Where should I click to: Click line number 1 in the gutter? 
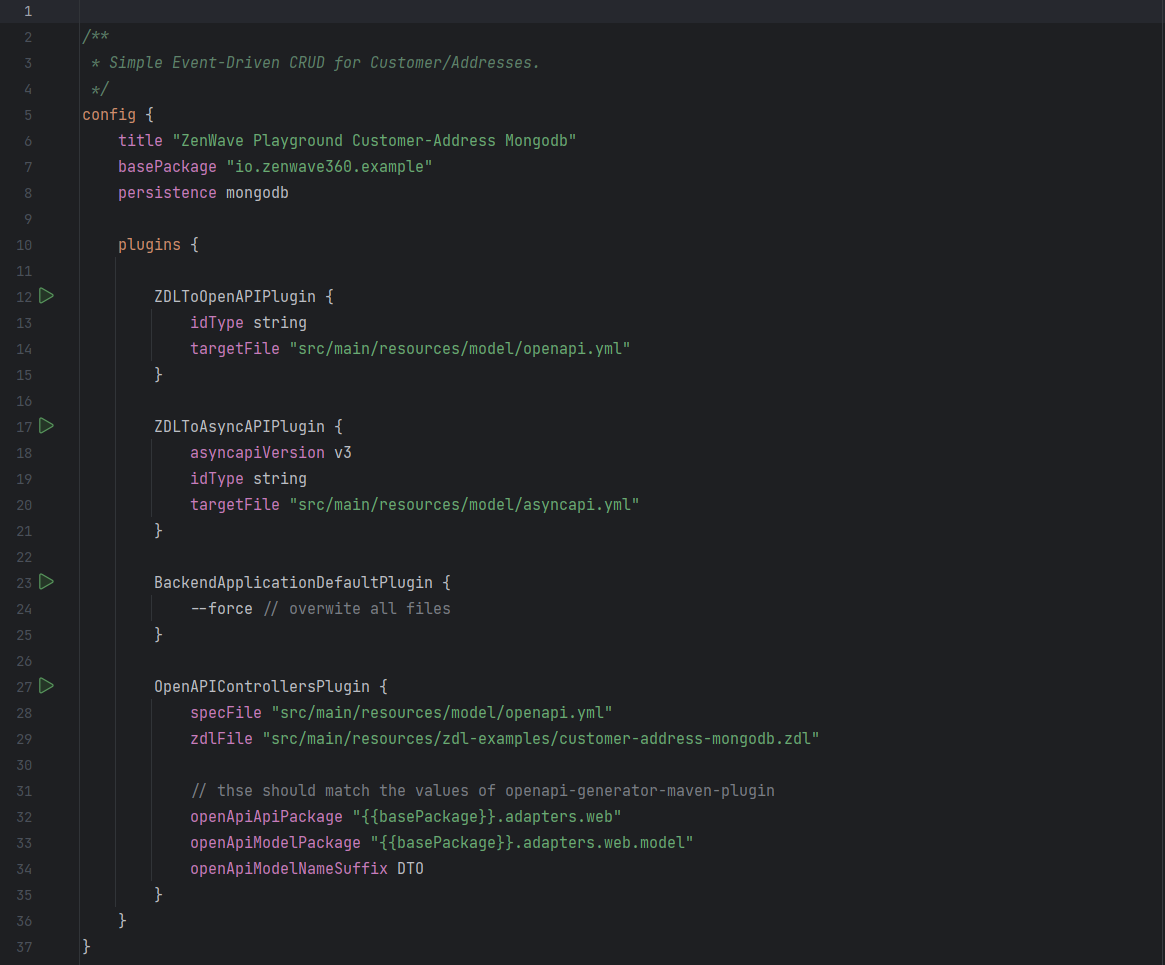point(27,11)
